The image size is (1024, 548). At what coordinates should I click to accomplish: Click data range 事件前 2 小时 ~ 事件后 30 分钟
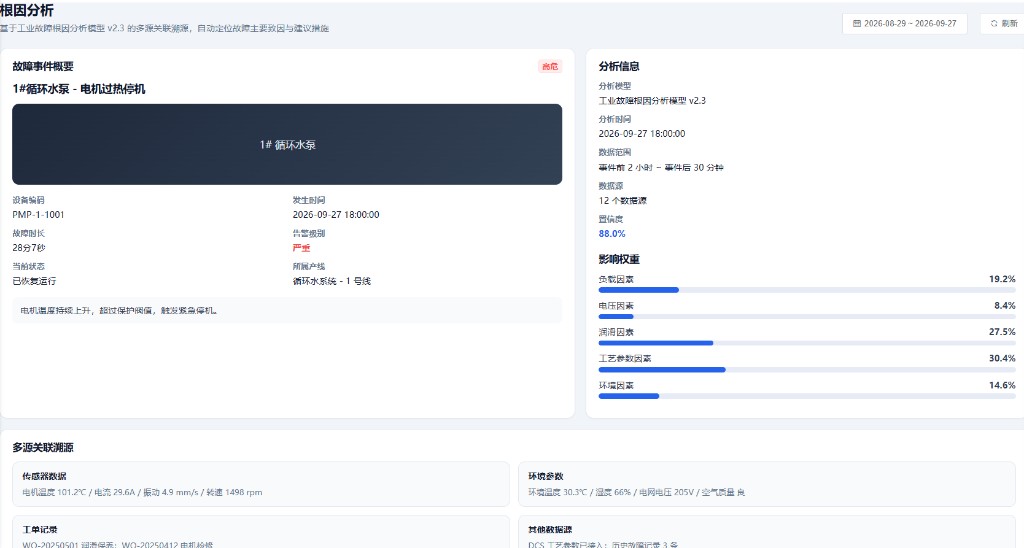[661, 168]
